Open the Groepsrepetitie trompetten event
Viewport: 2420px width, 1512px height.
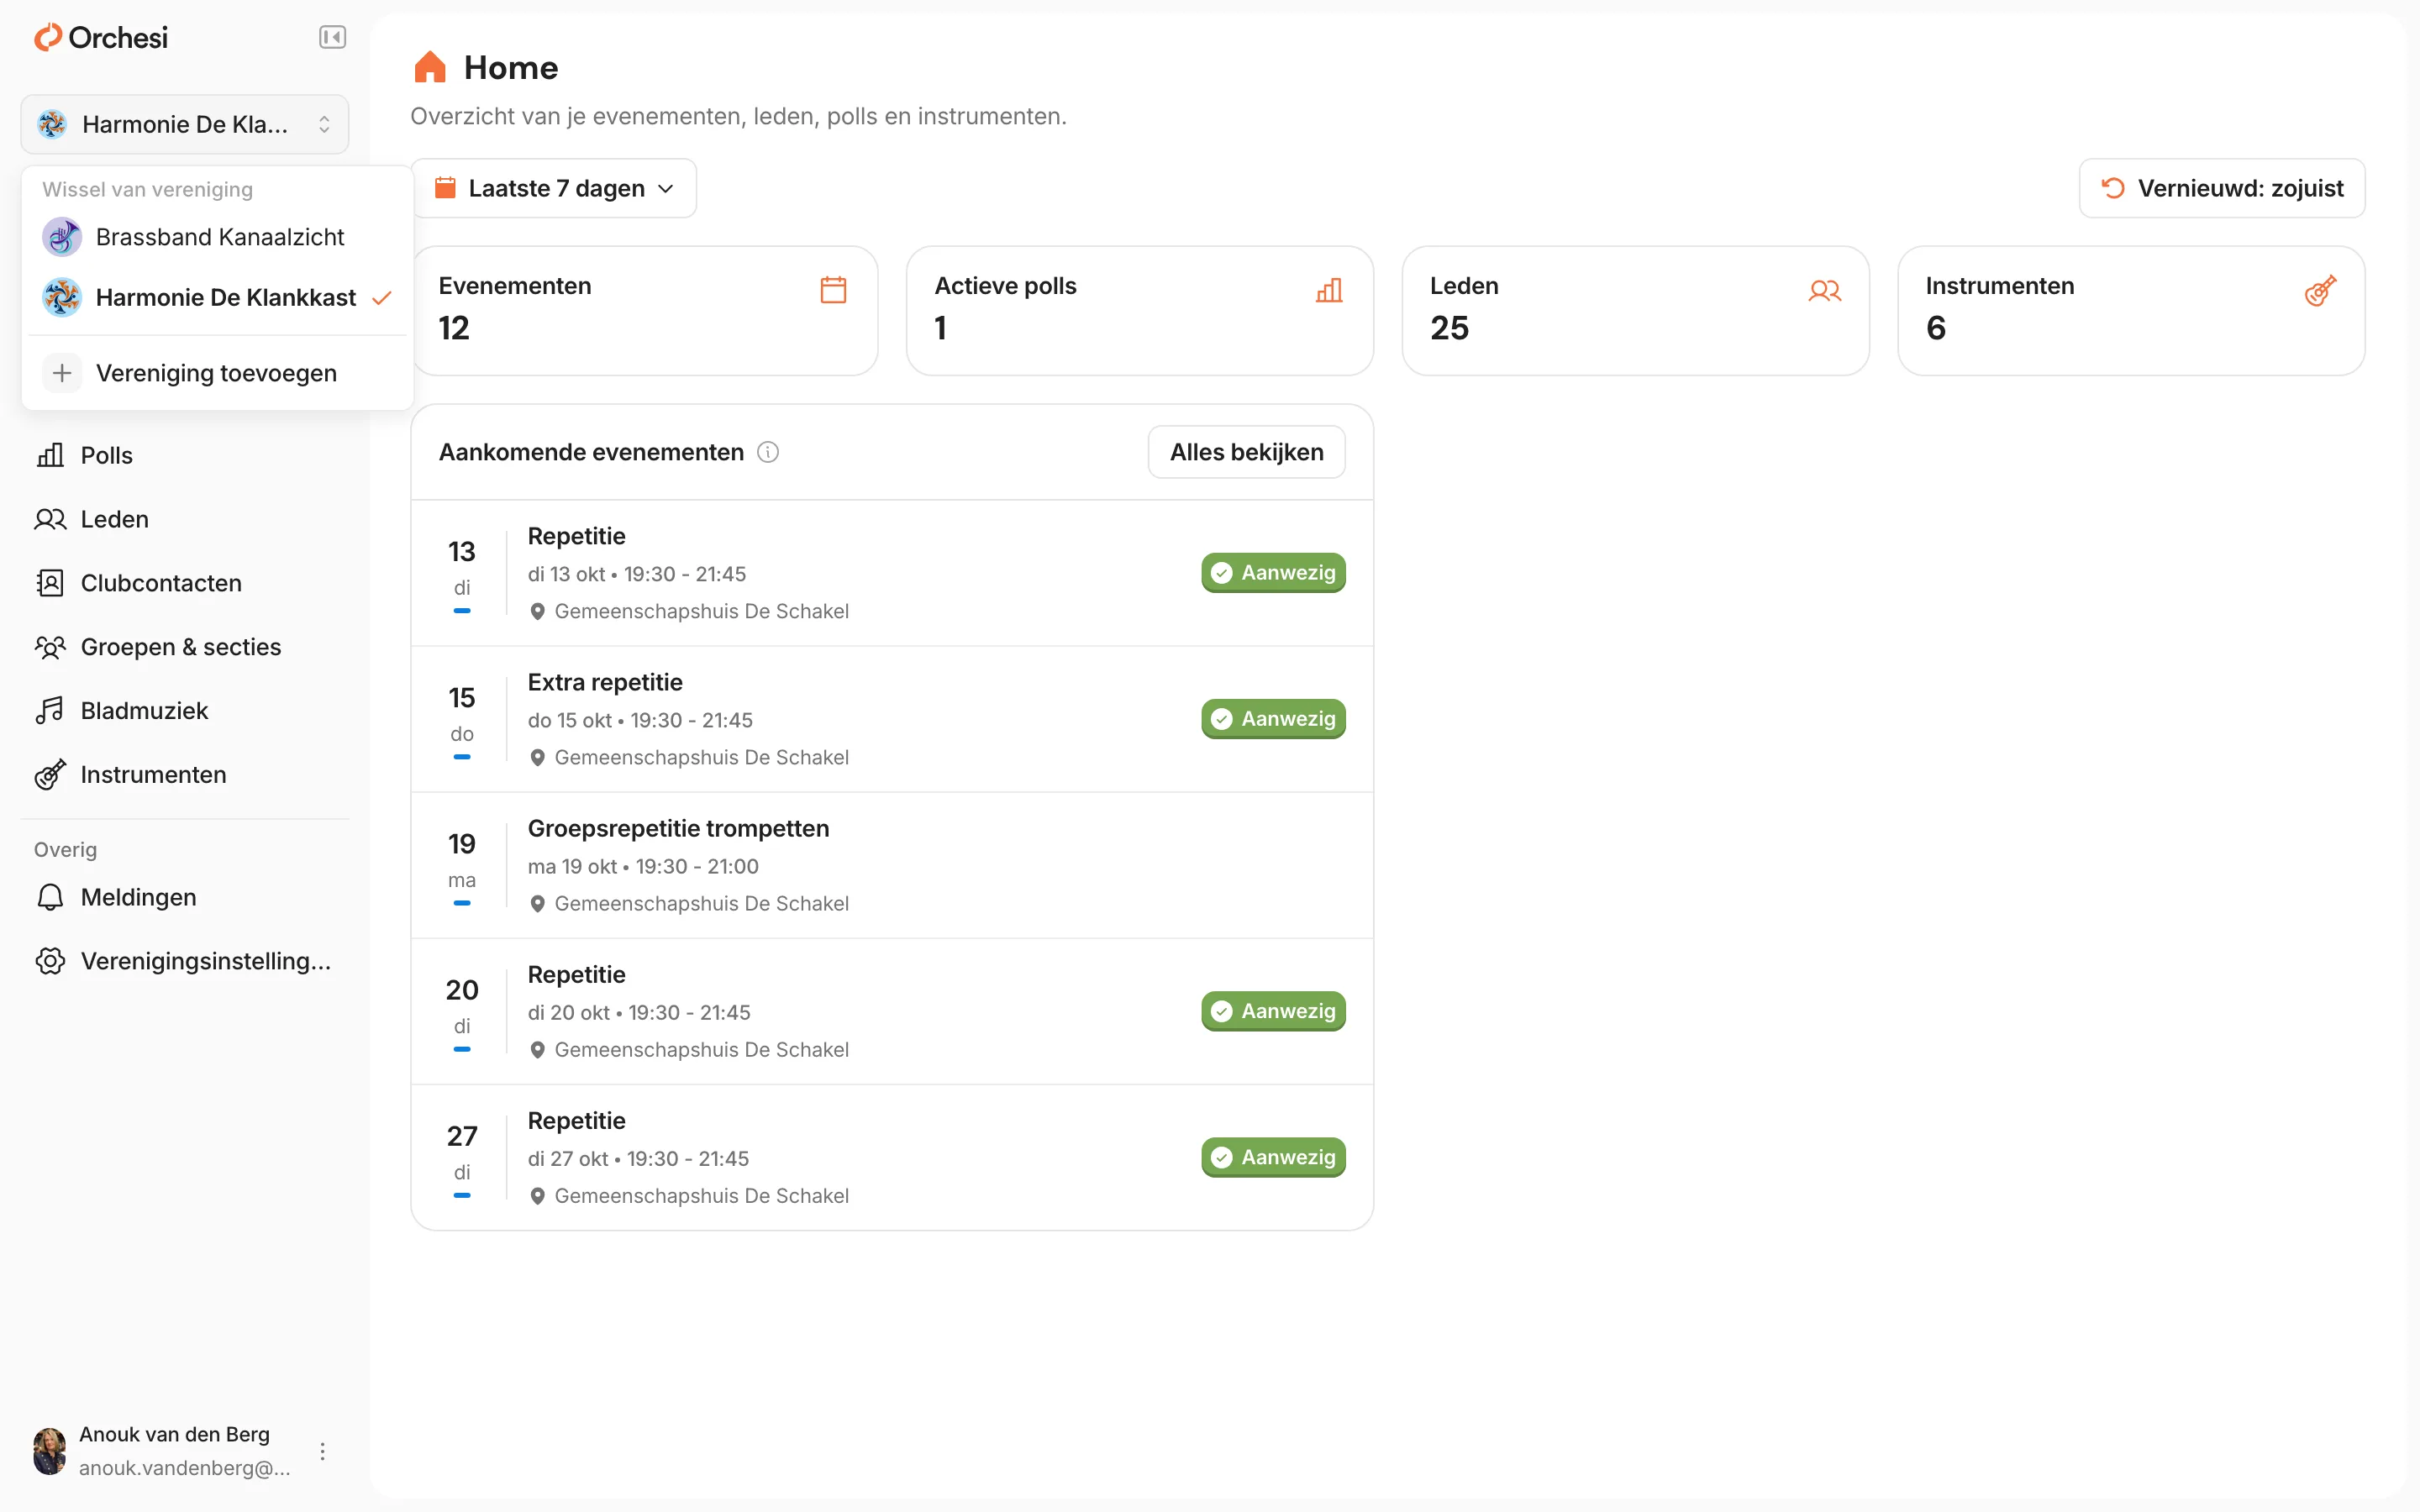[x=892, y=865]
